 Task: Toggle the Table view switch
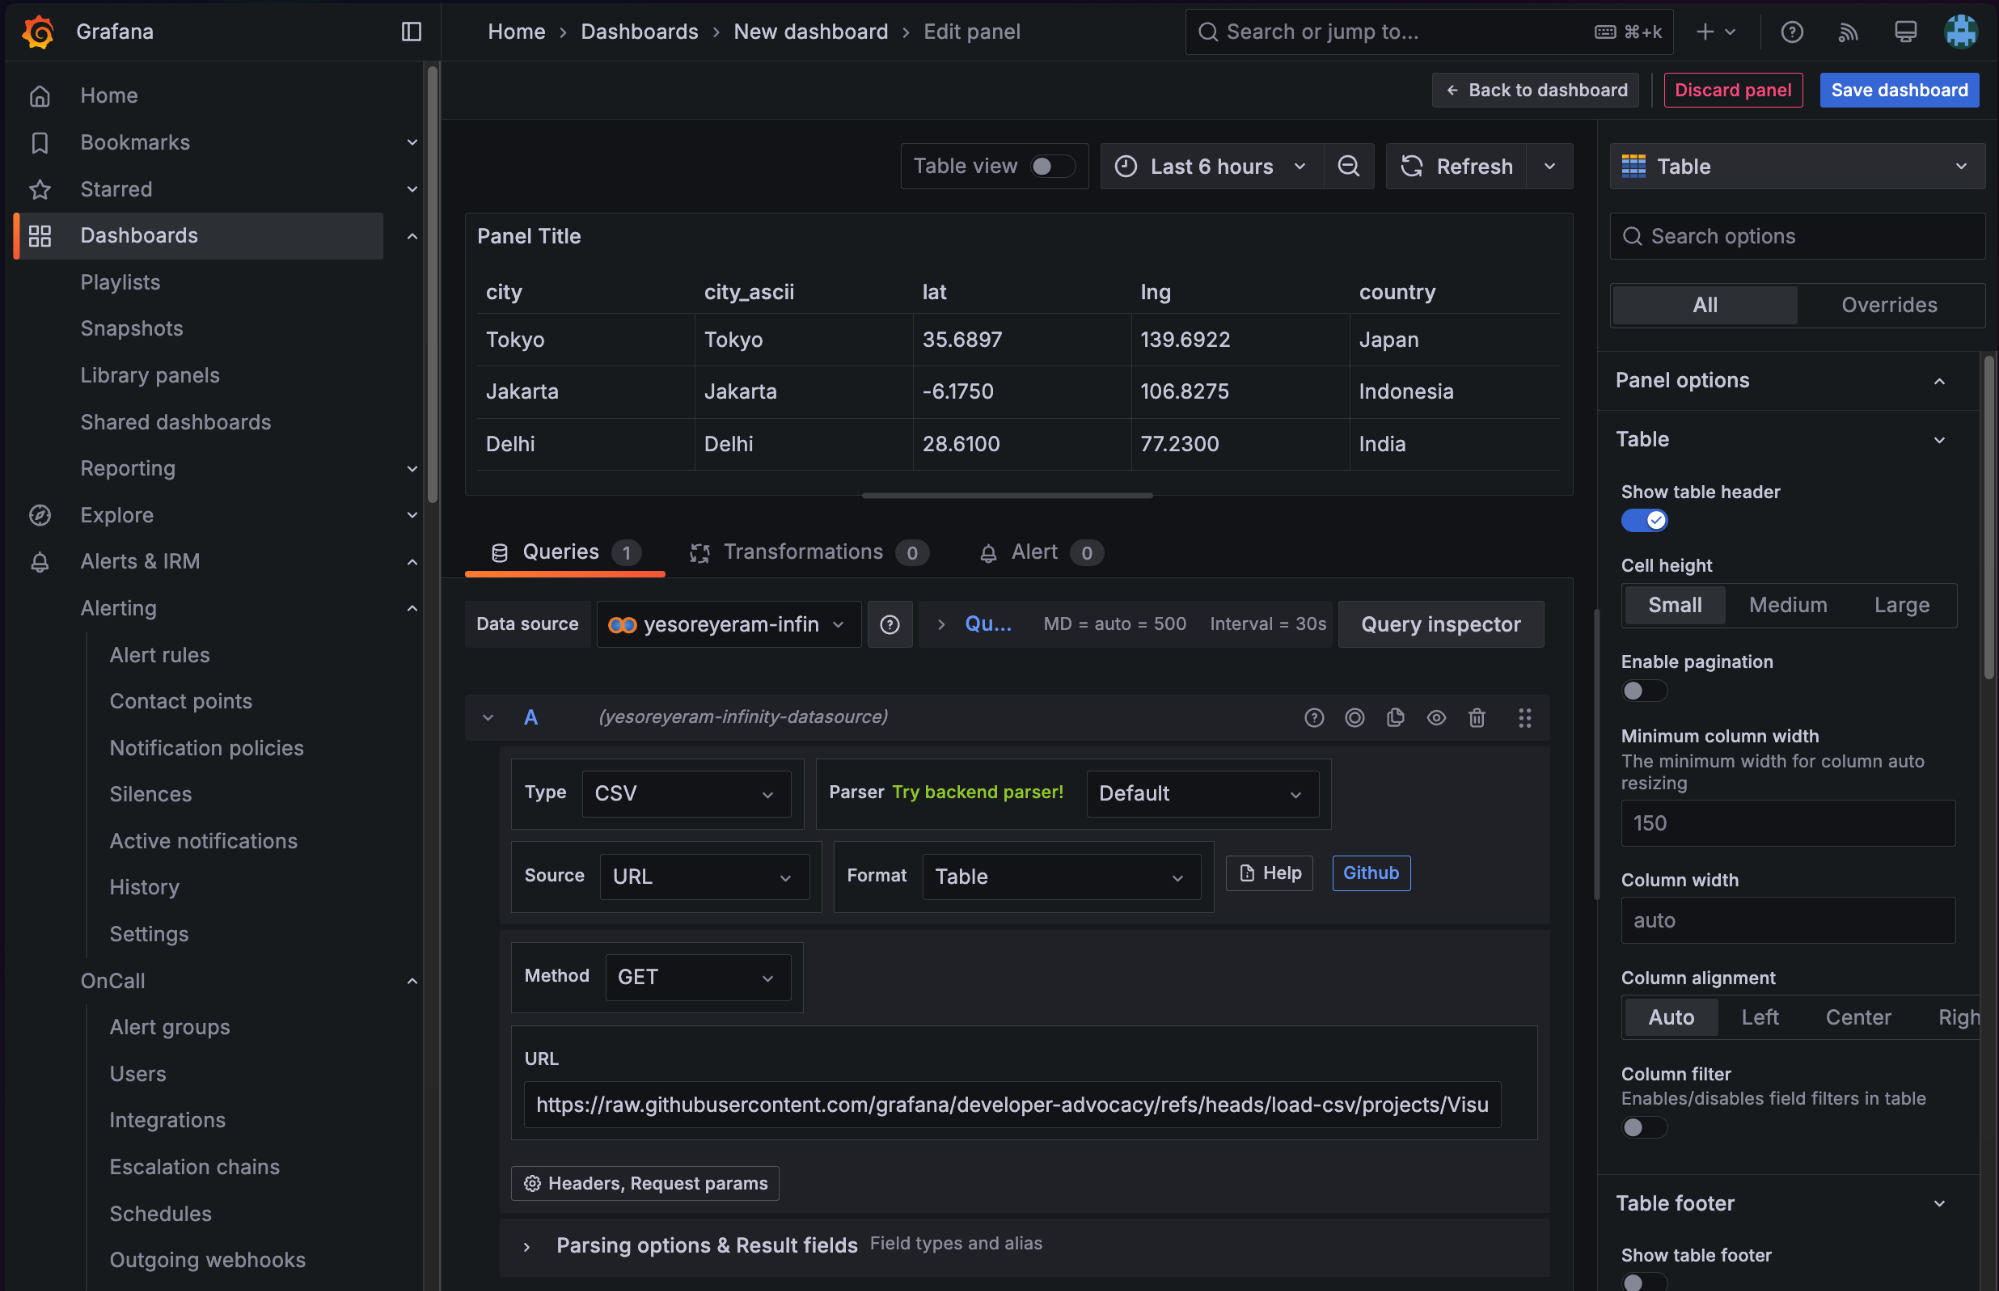pyautogui.click(x=1052, y=166)
